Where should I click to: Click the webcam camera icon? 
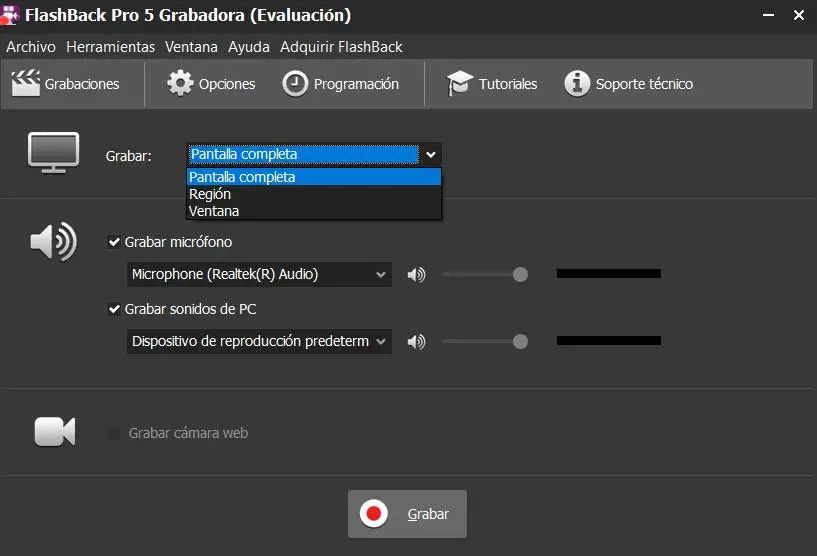click(55, 431)
